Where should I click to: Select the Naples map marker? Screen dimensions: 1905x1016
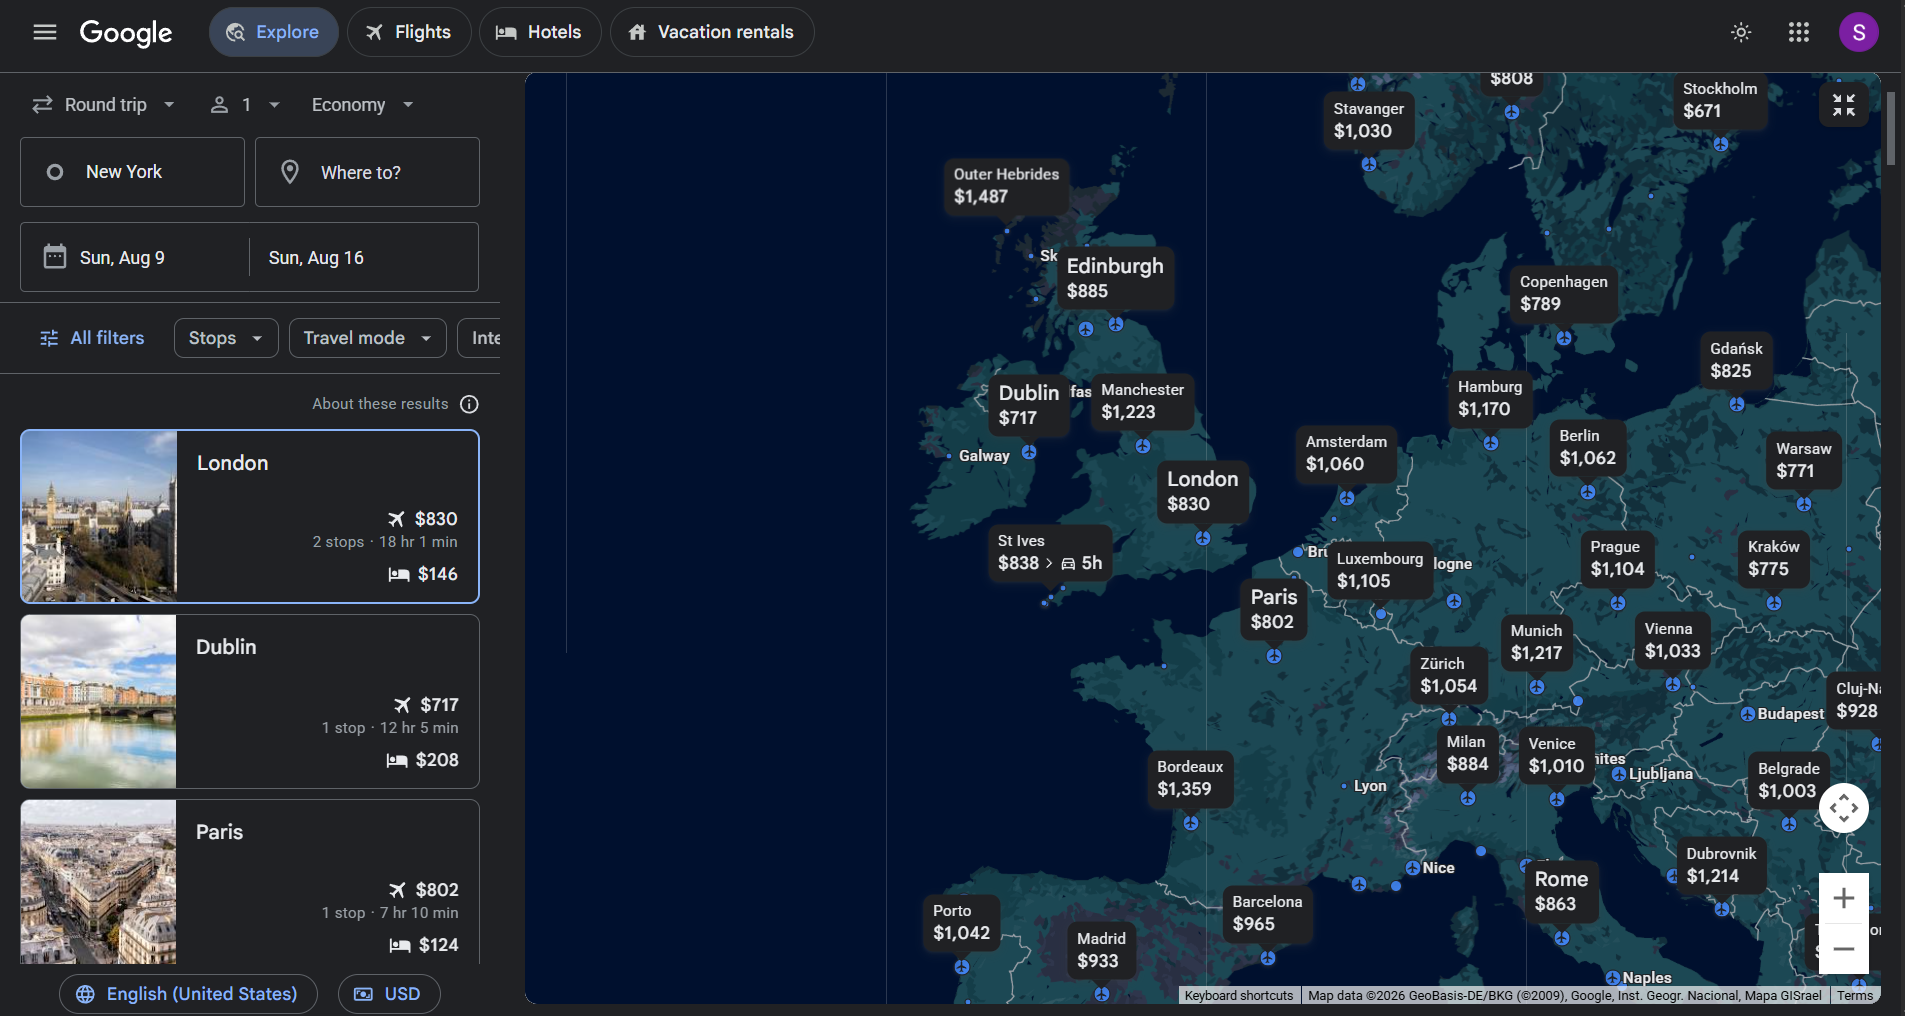tap(1613, 978)
